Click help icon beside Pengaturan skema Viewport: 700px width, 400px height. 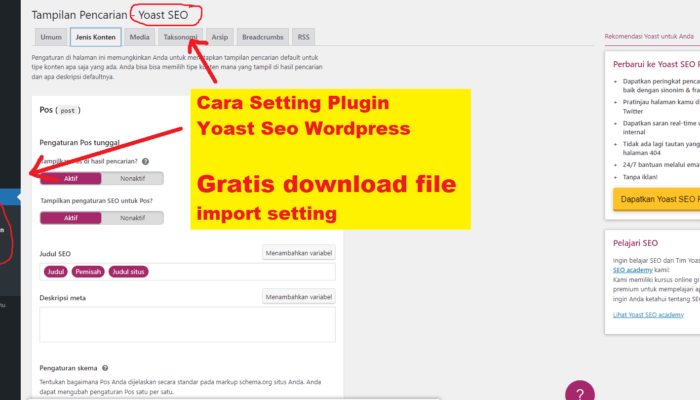(105, 368)
